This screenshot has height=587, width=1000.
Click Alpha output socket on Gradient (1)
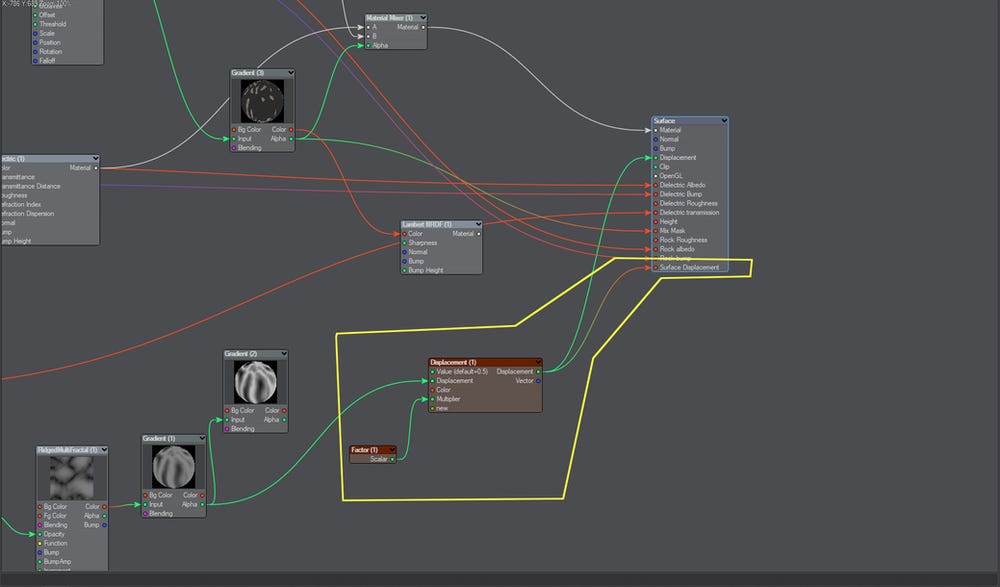pos(203,505)
